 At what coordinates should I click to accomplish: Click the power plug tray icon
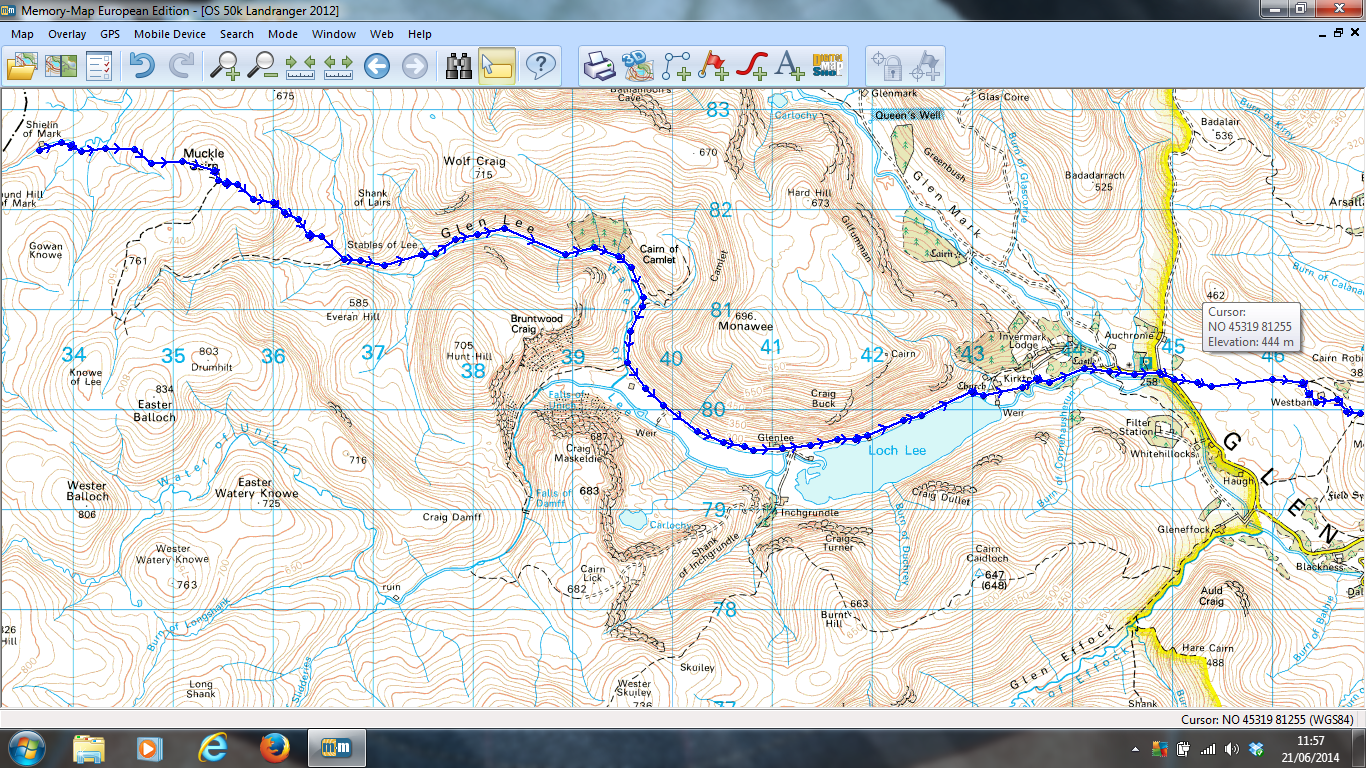coord(1184,749)
